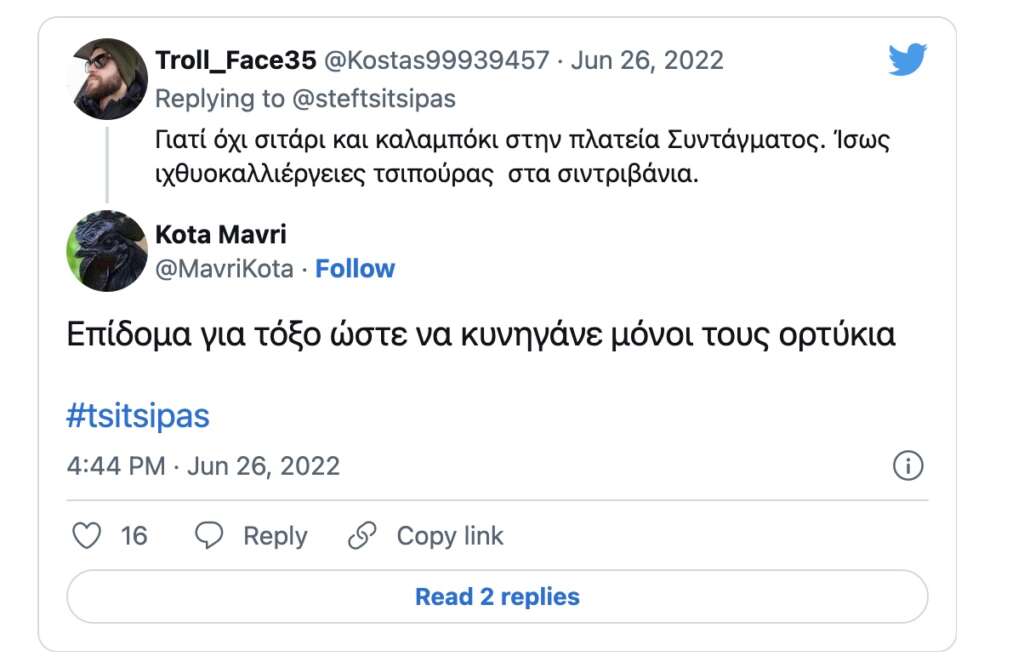The image size is (1024, 662).
Task: Click the 4:44 PM tweet timestamp
Action: [x=115, y=466]
